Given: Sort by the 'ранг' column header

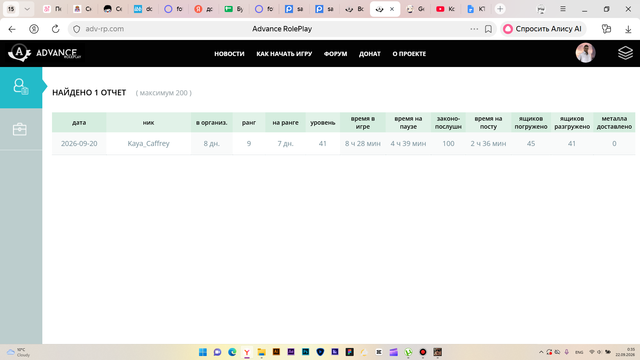Looking at the screenshot, I should point(249,122).
